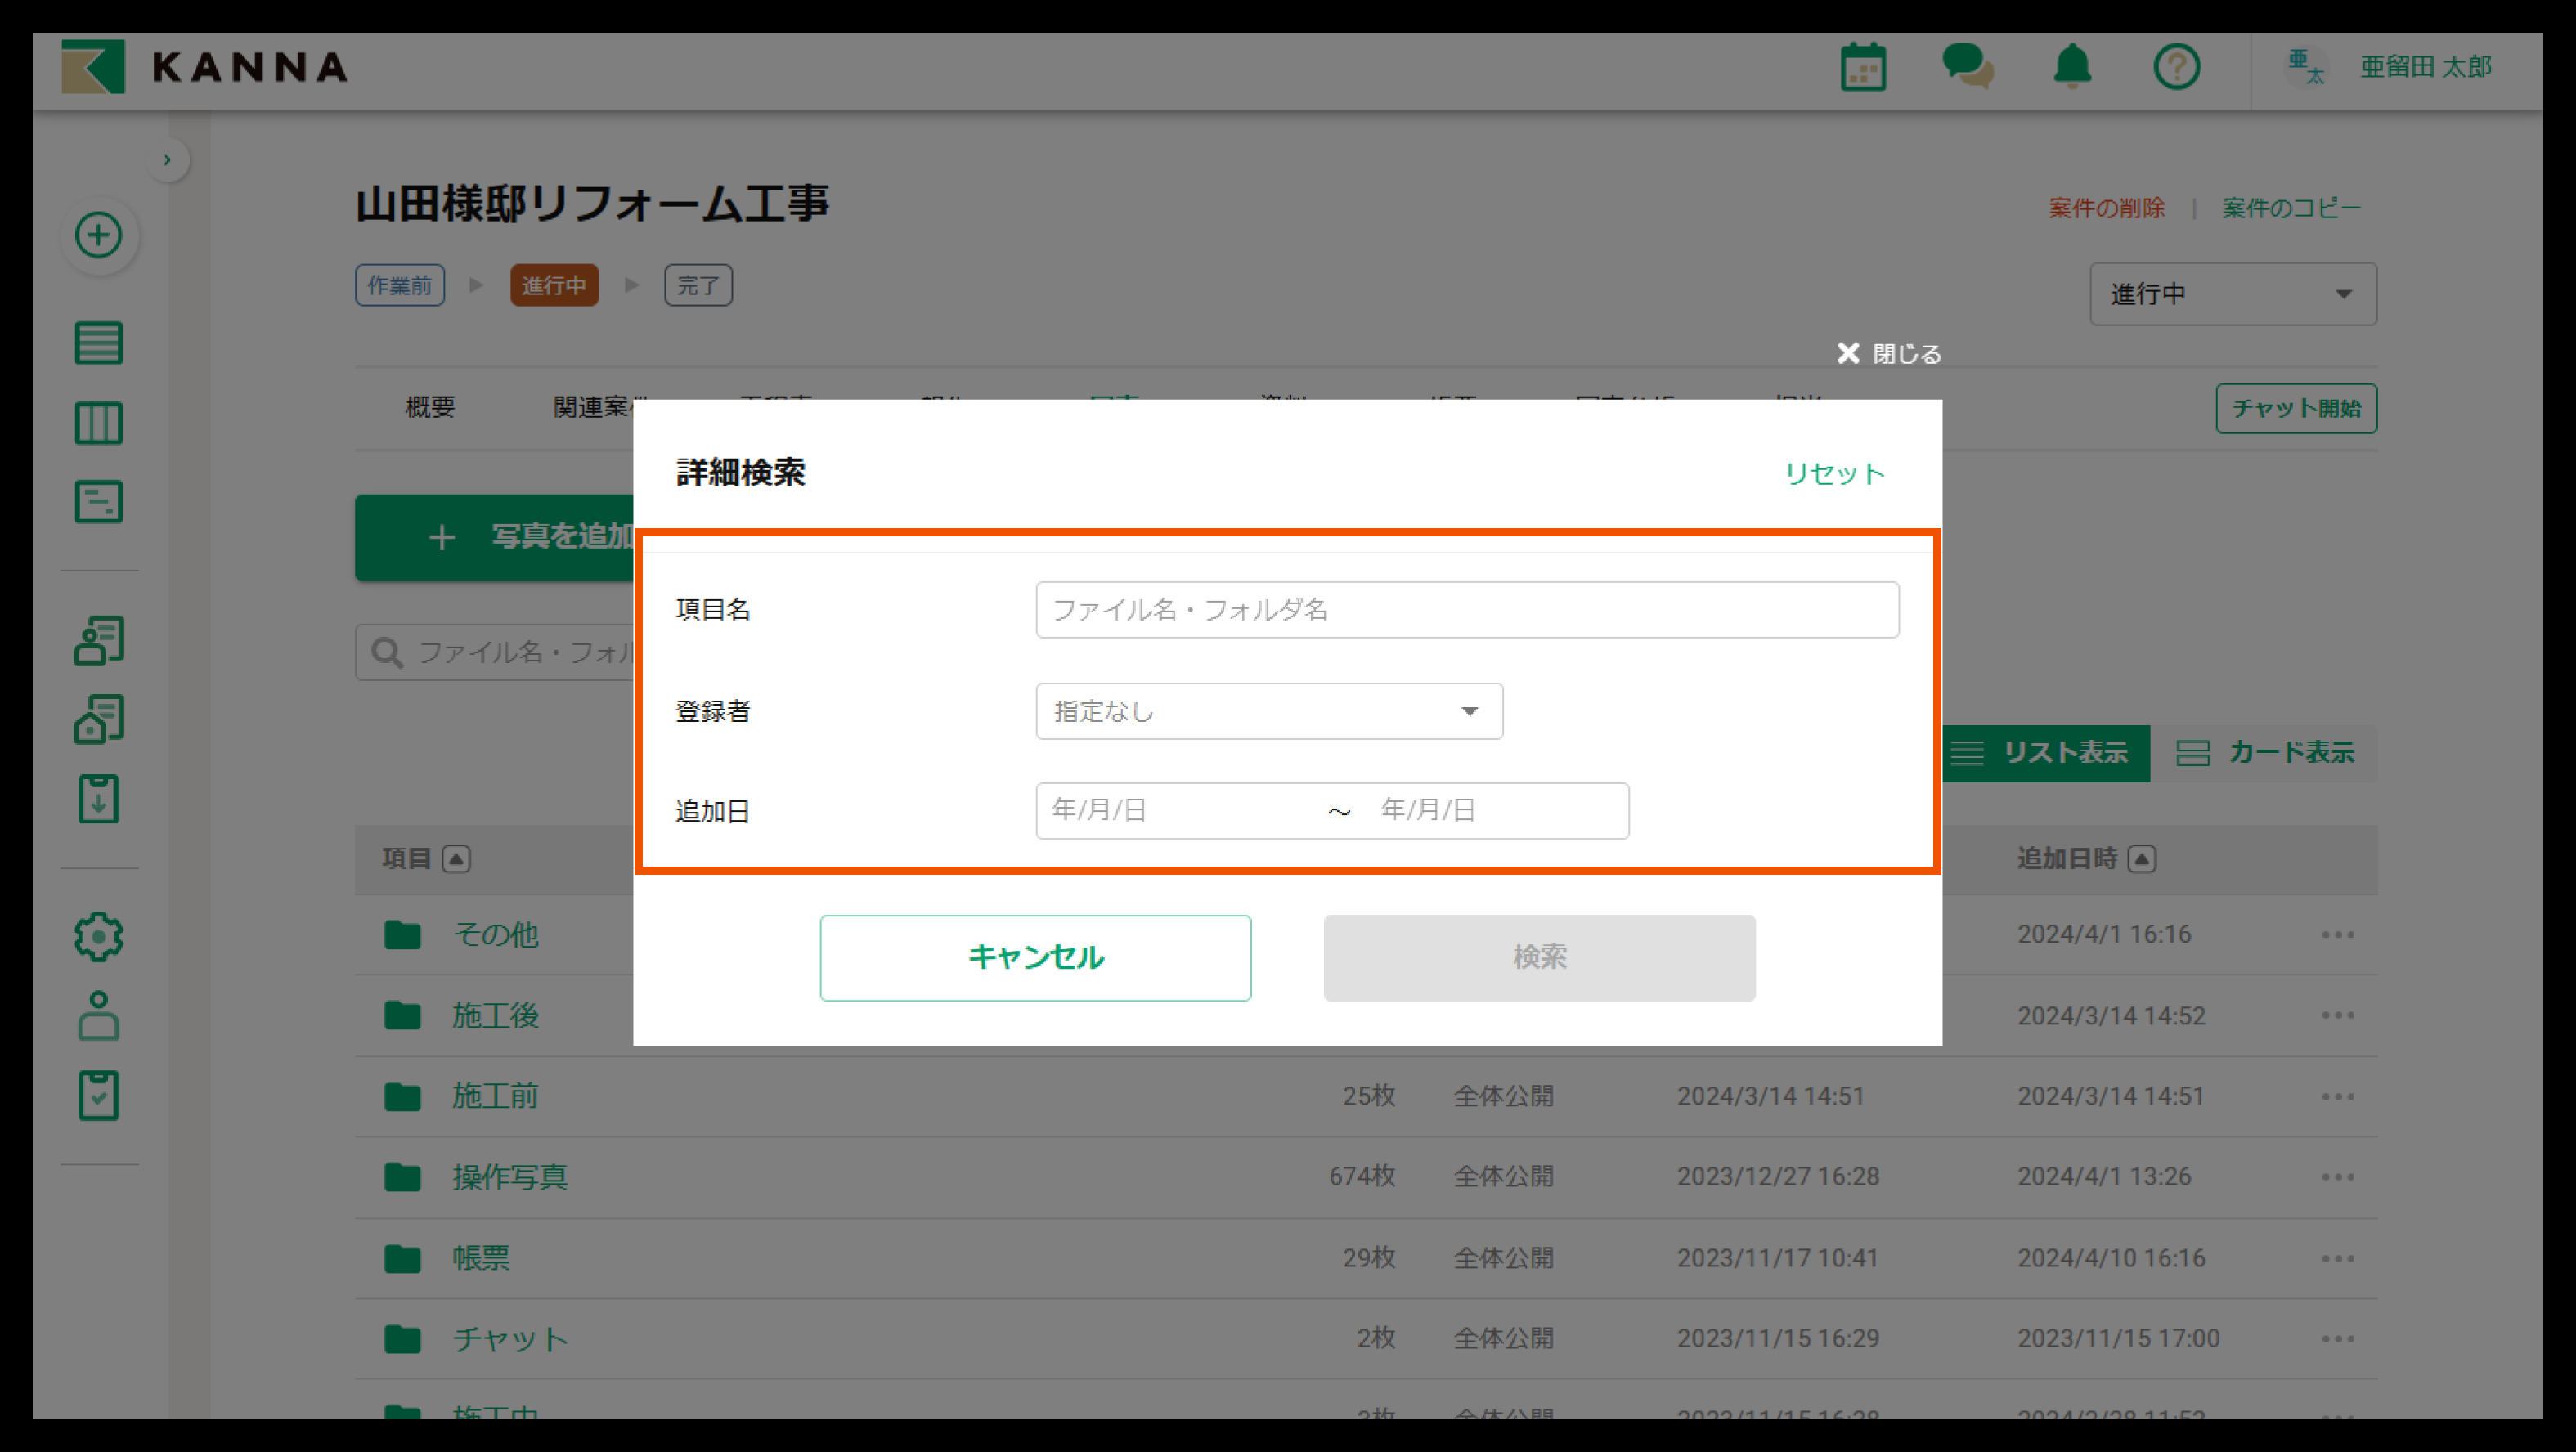Click the リセット link
Viewport: 2576px width, 1452px height.
pyautogui.click(x=1834, y=473)
